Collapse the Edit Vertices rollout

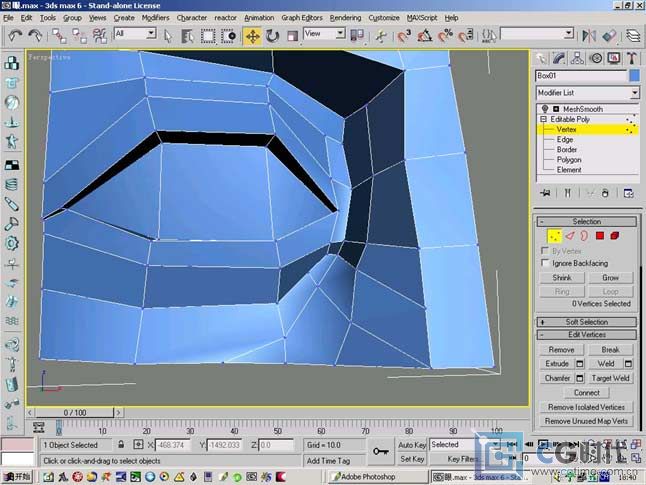point(587,335)
